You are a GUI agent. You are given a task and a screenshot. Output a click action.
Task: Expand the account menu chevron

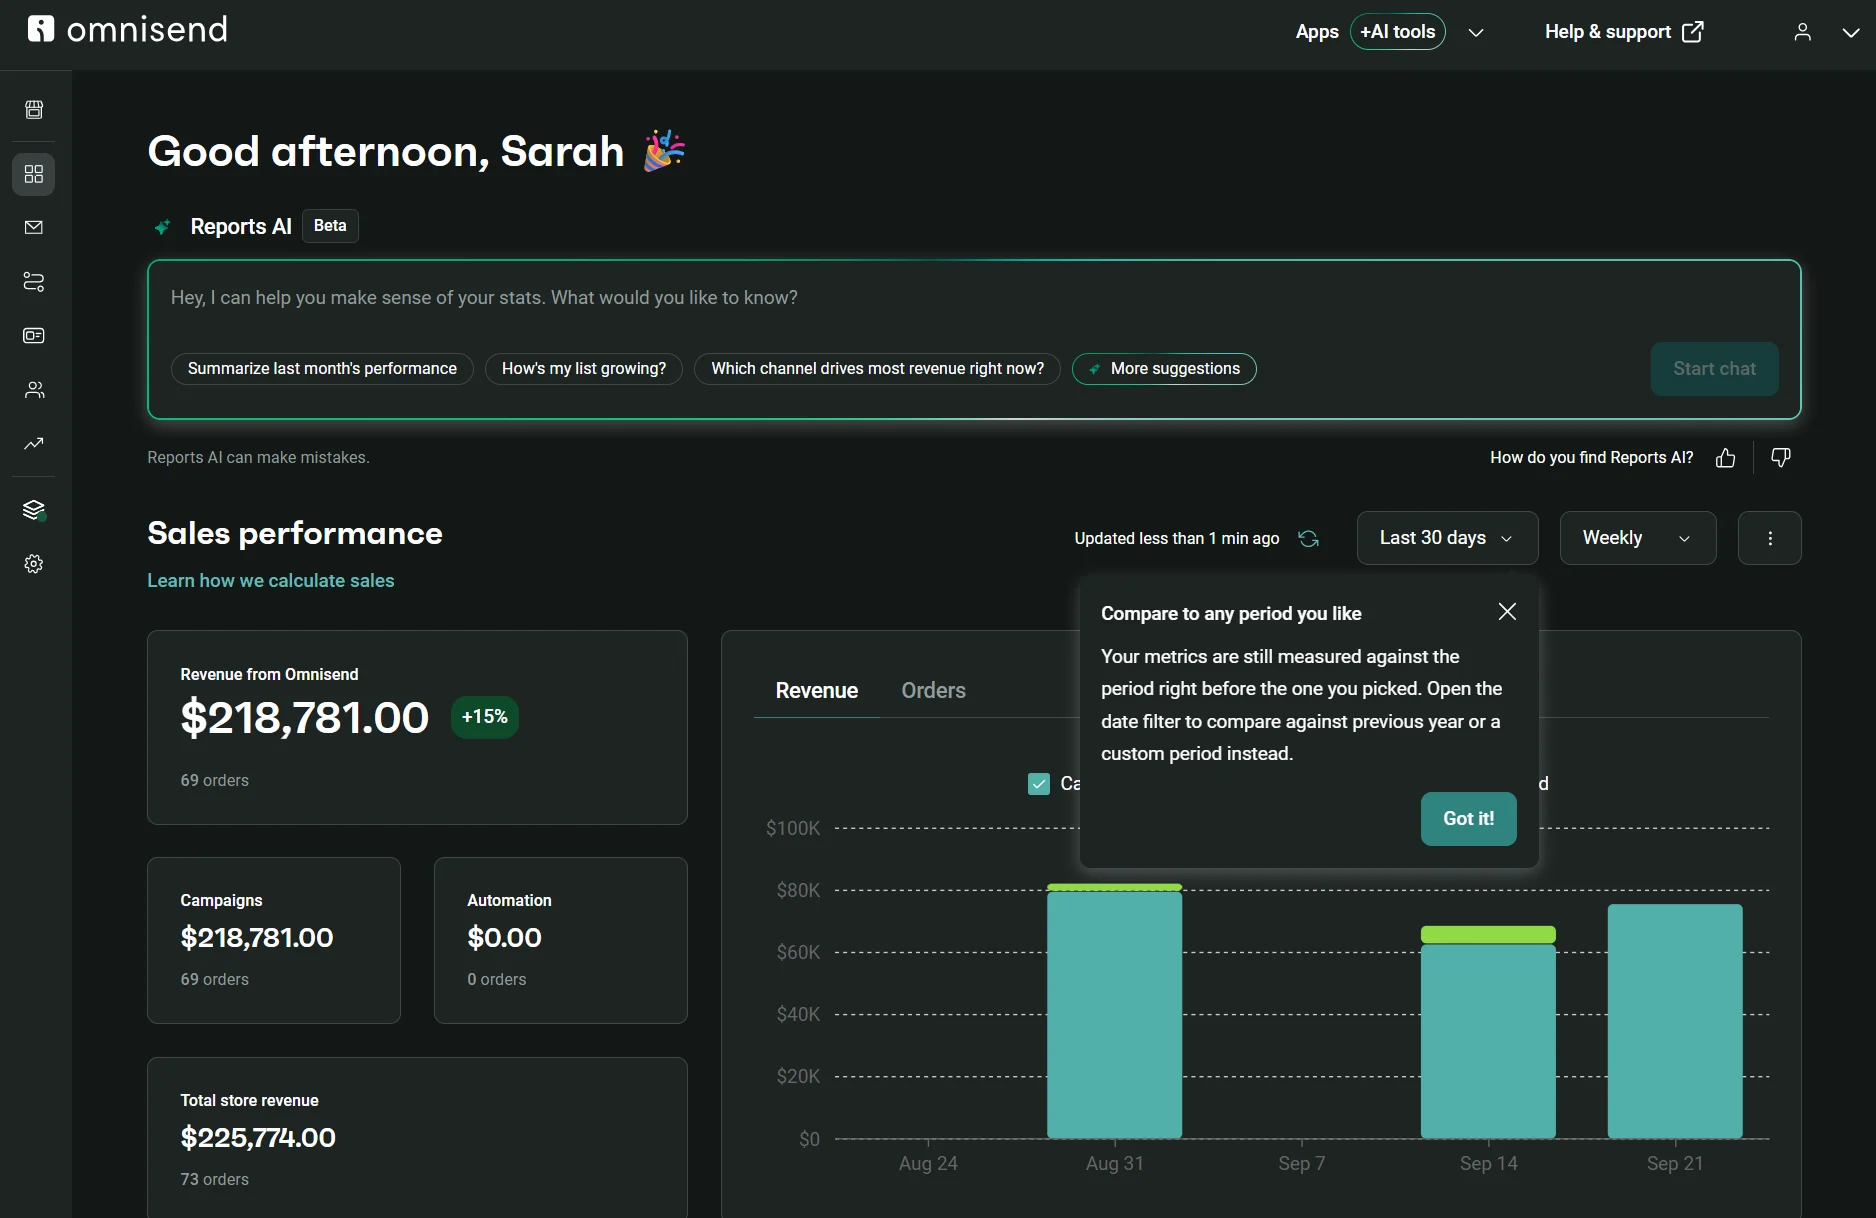(x=1851, y=32)
